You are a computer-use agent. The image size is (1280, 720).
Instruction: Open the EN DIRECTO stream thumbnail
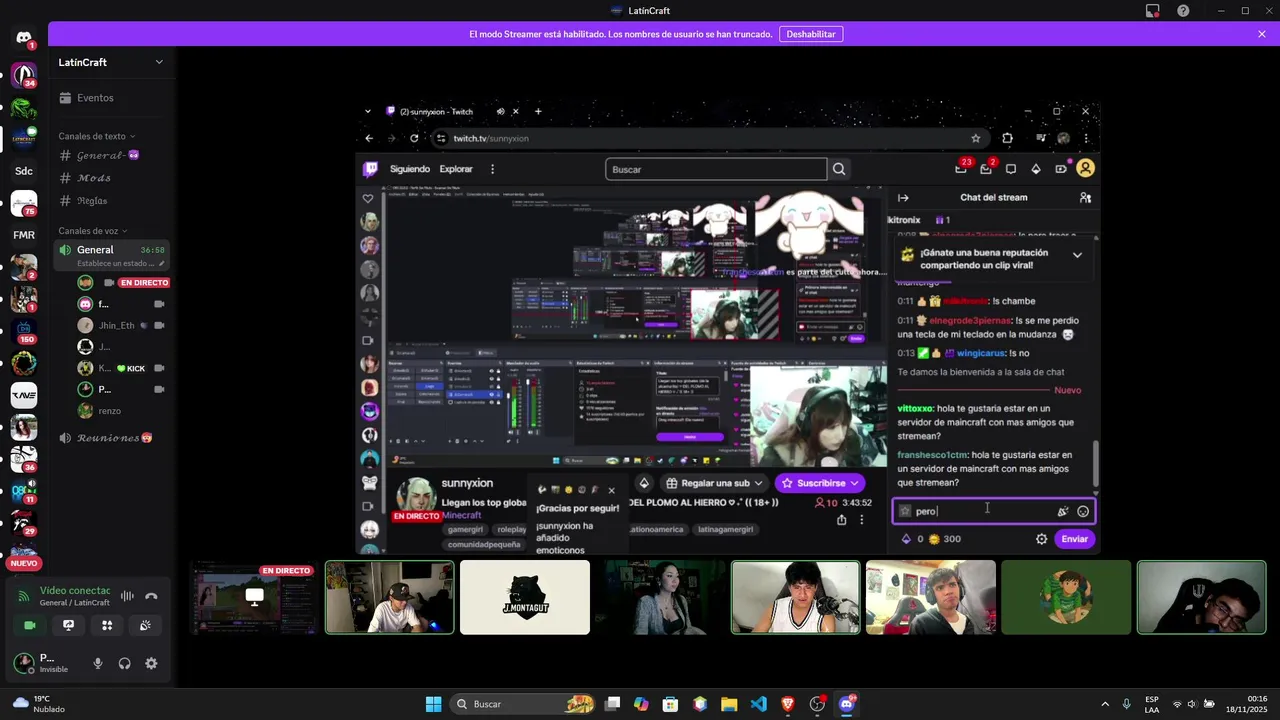[255, 597]
